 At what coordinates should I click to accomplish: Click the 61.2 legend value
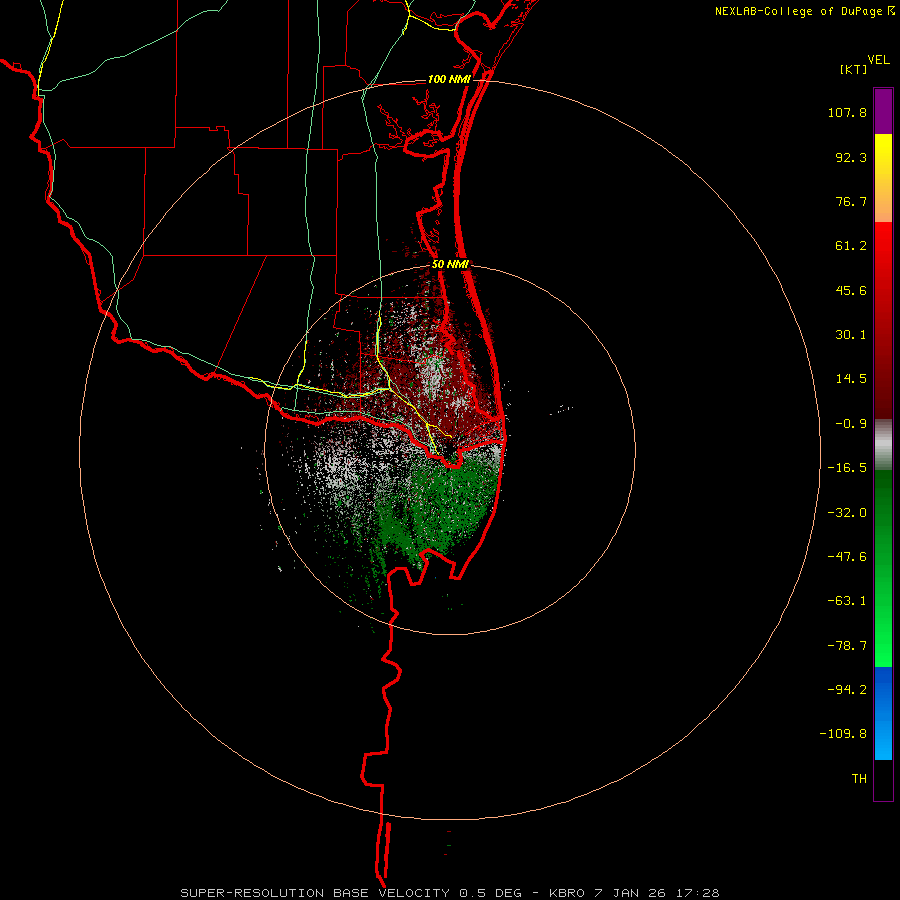[x=851, y=246]
